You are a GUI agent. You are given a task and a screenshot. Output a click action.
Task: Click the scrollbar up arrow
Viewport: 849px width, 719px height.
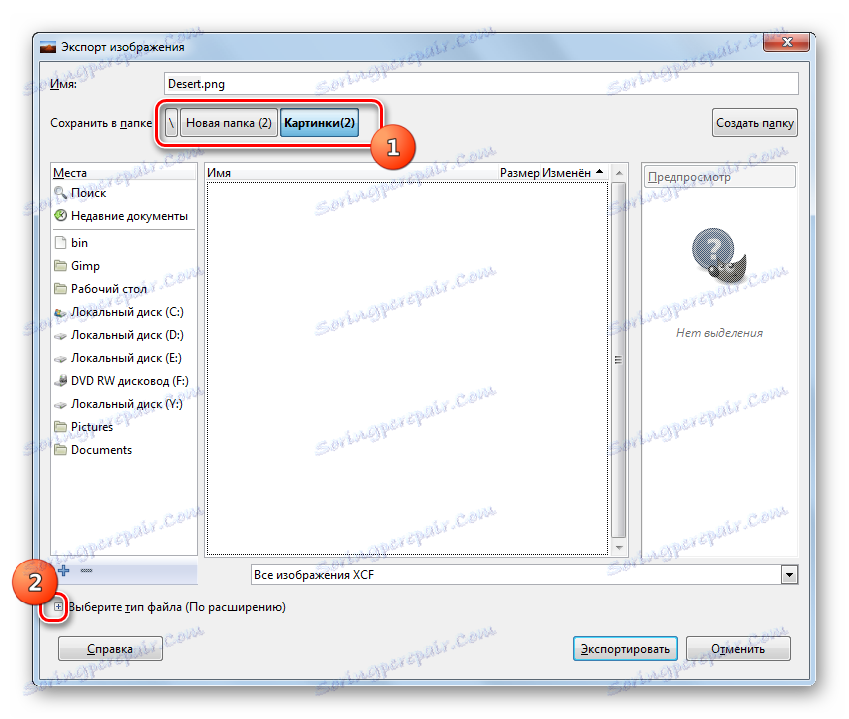tap(618, 173)
